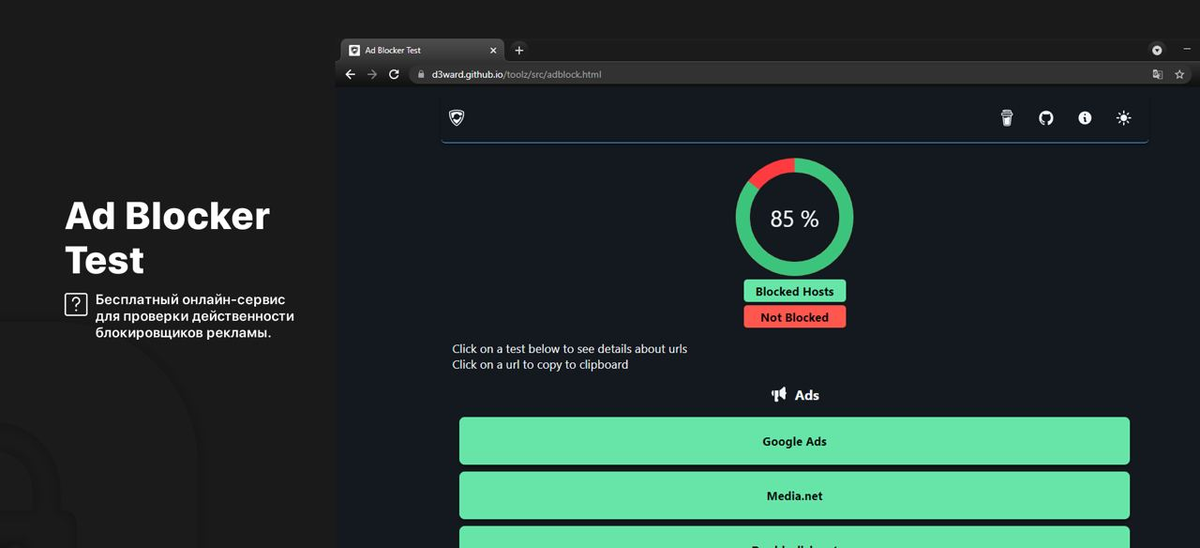Image resolution: width=1200 pixels, height=548 pixels.
Task: Click the 'Click on a url to copy' text
Action: click(540, 365)
